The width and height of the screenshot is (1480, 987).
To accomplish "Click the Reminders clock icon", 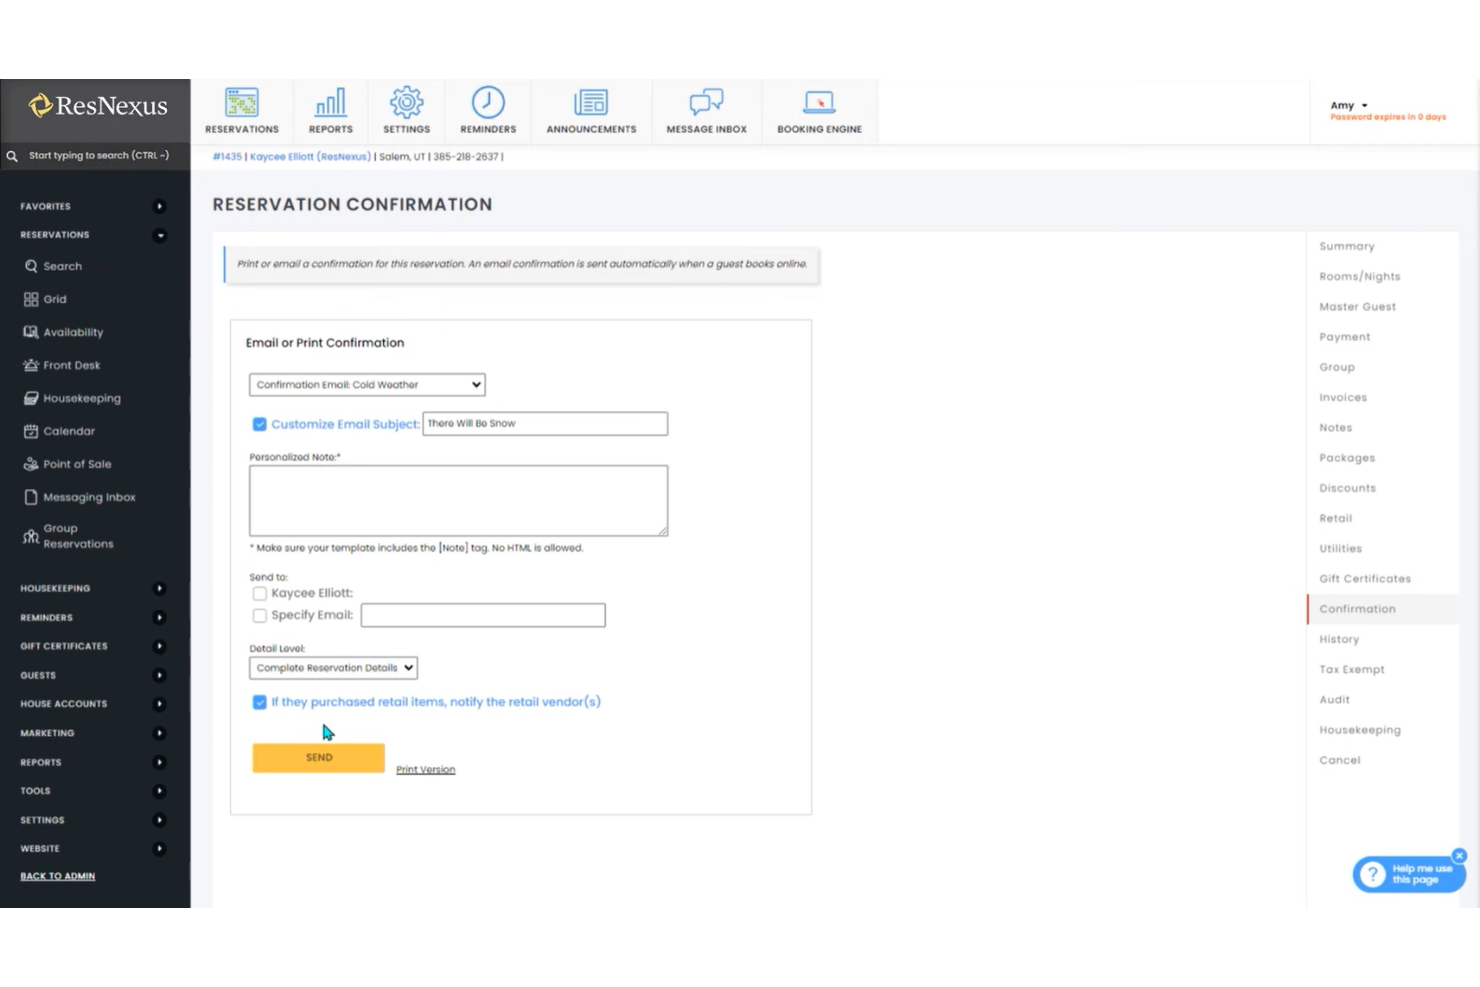I will click(487, 101).
